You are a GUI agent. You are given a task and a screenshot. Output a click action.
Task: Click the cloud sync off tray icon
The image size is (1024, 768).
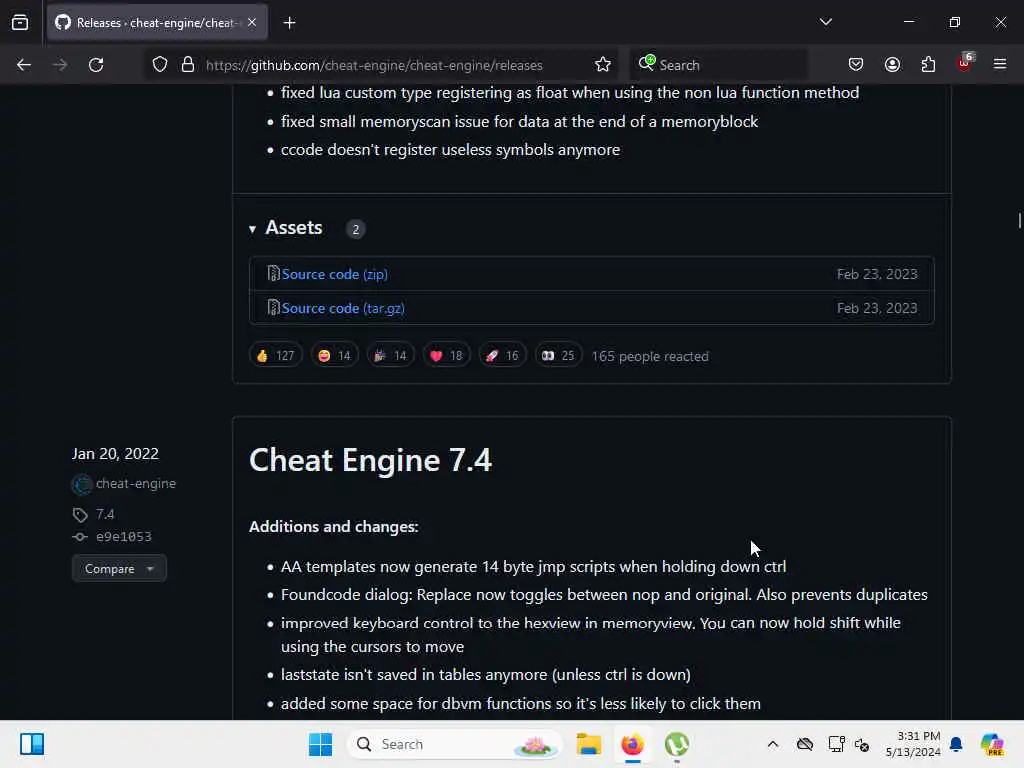coord(805,744)
